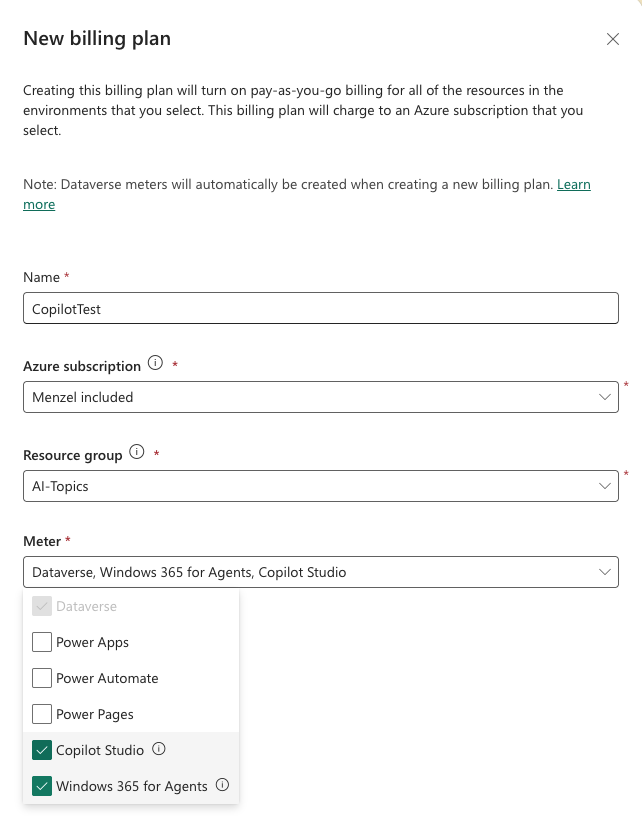Close the New billing plan panel
Screen dimensions: 642x816
click(x=613, y=39)
